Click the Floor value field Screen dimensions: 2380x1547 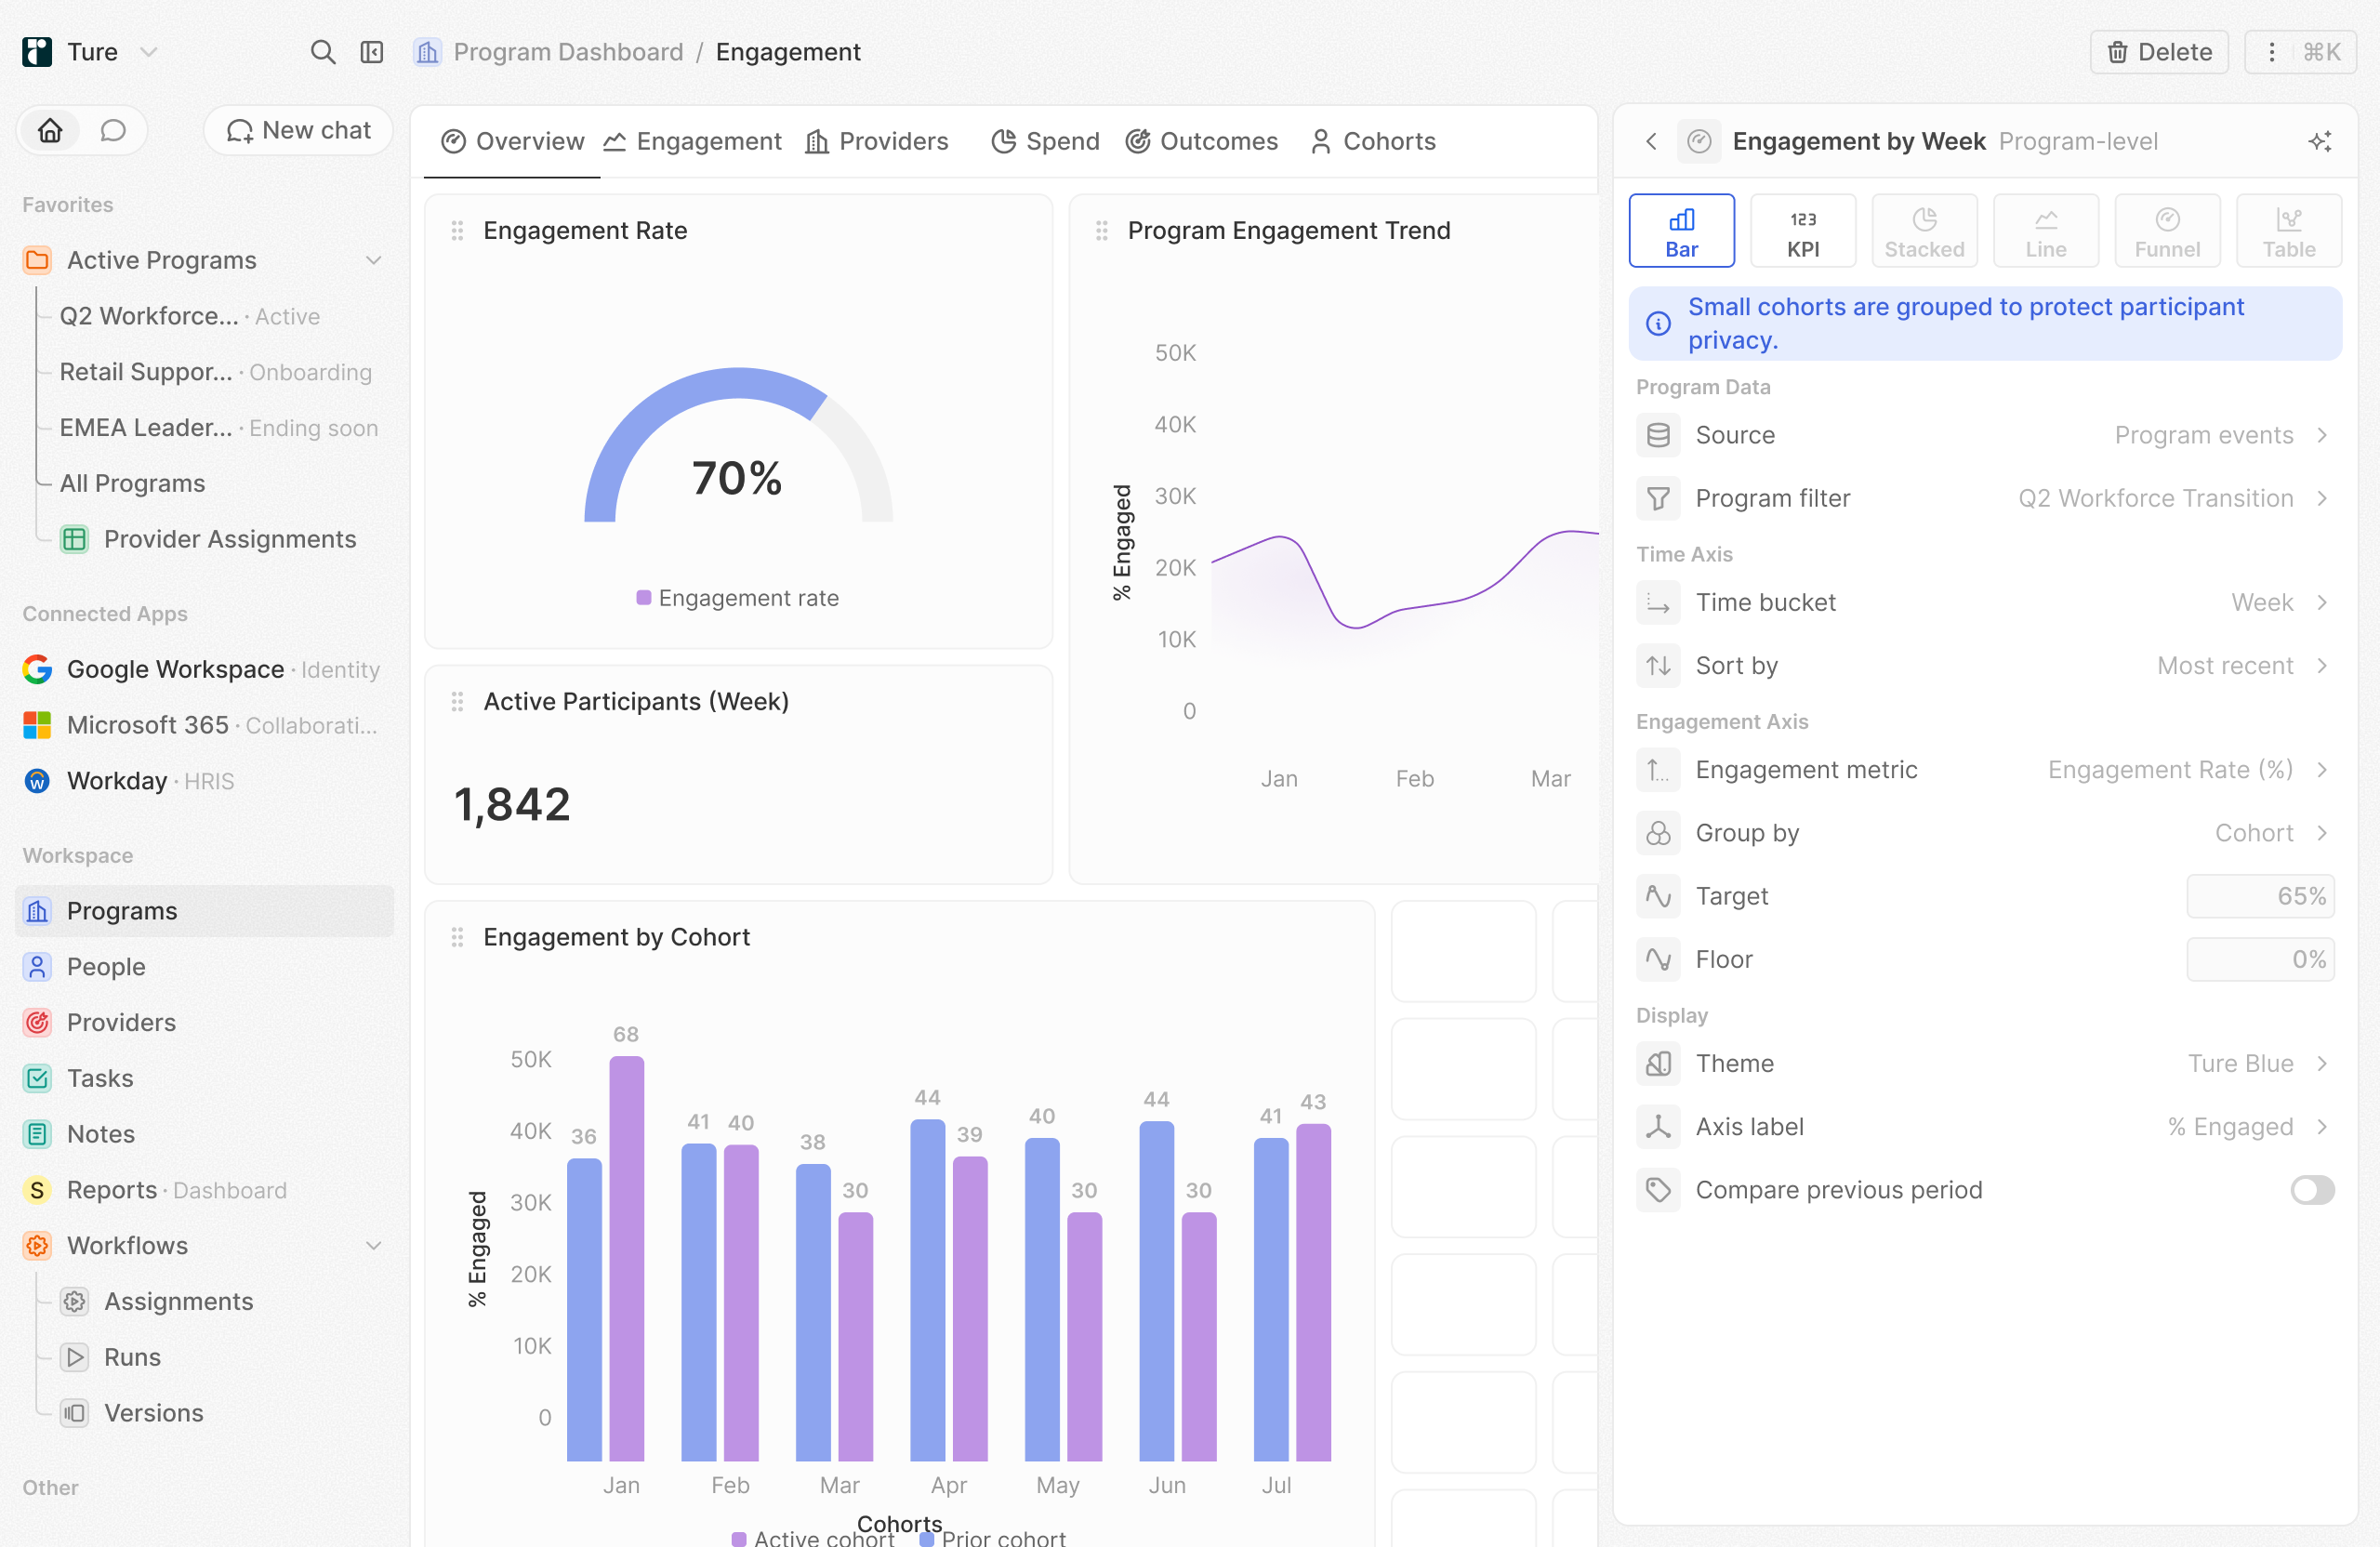coord(2260,959)
